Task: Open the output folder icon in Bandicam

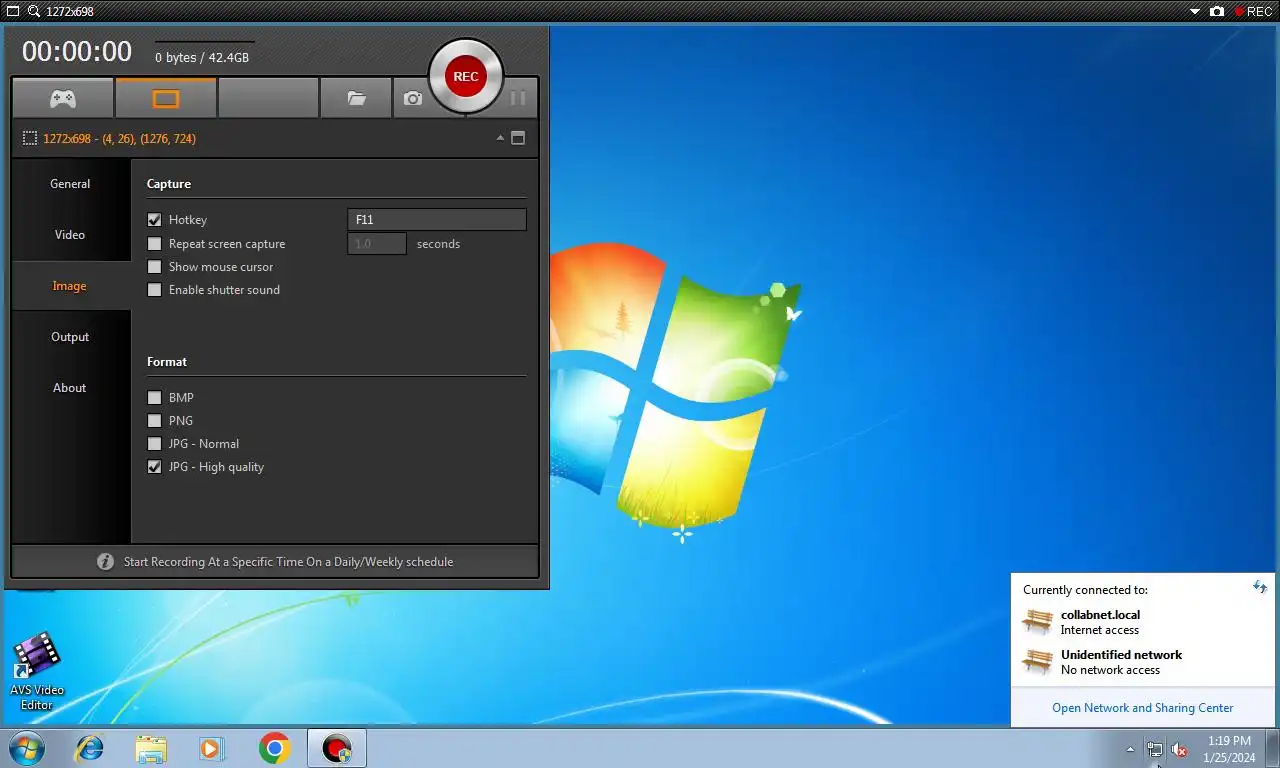Action: point(356,99)
